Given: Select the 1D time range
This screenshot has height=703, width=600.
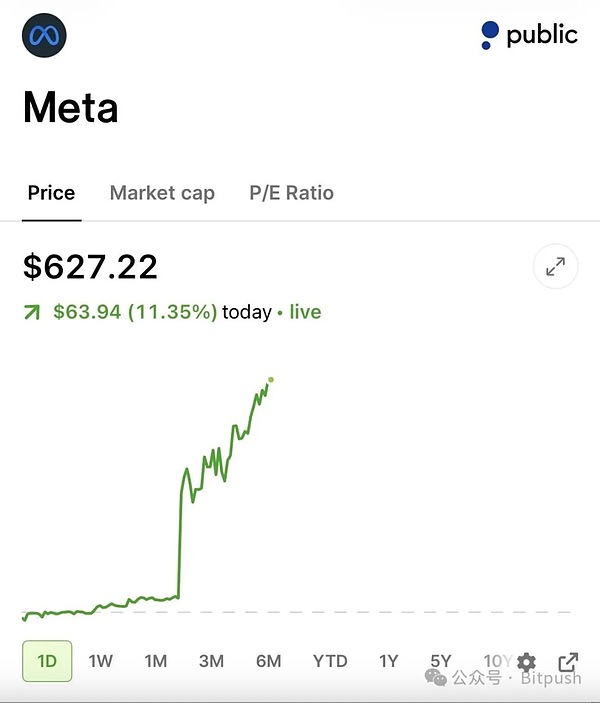Looking at the screenshot, I should click(x=47, y=661).
